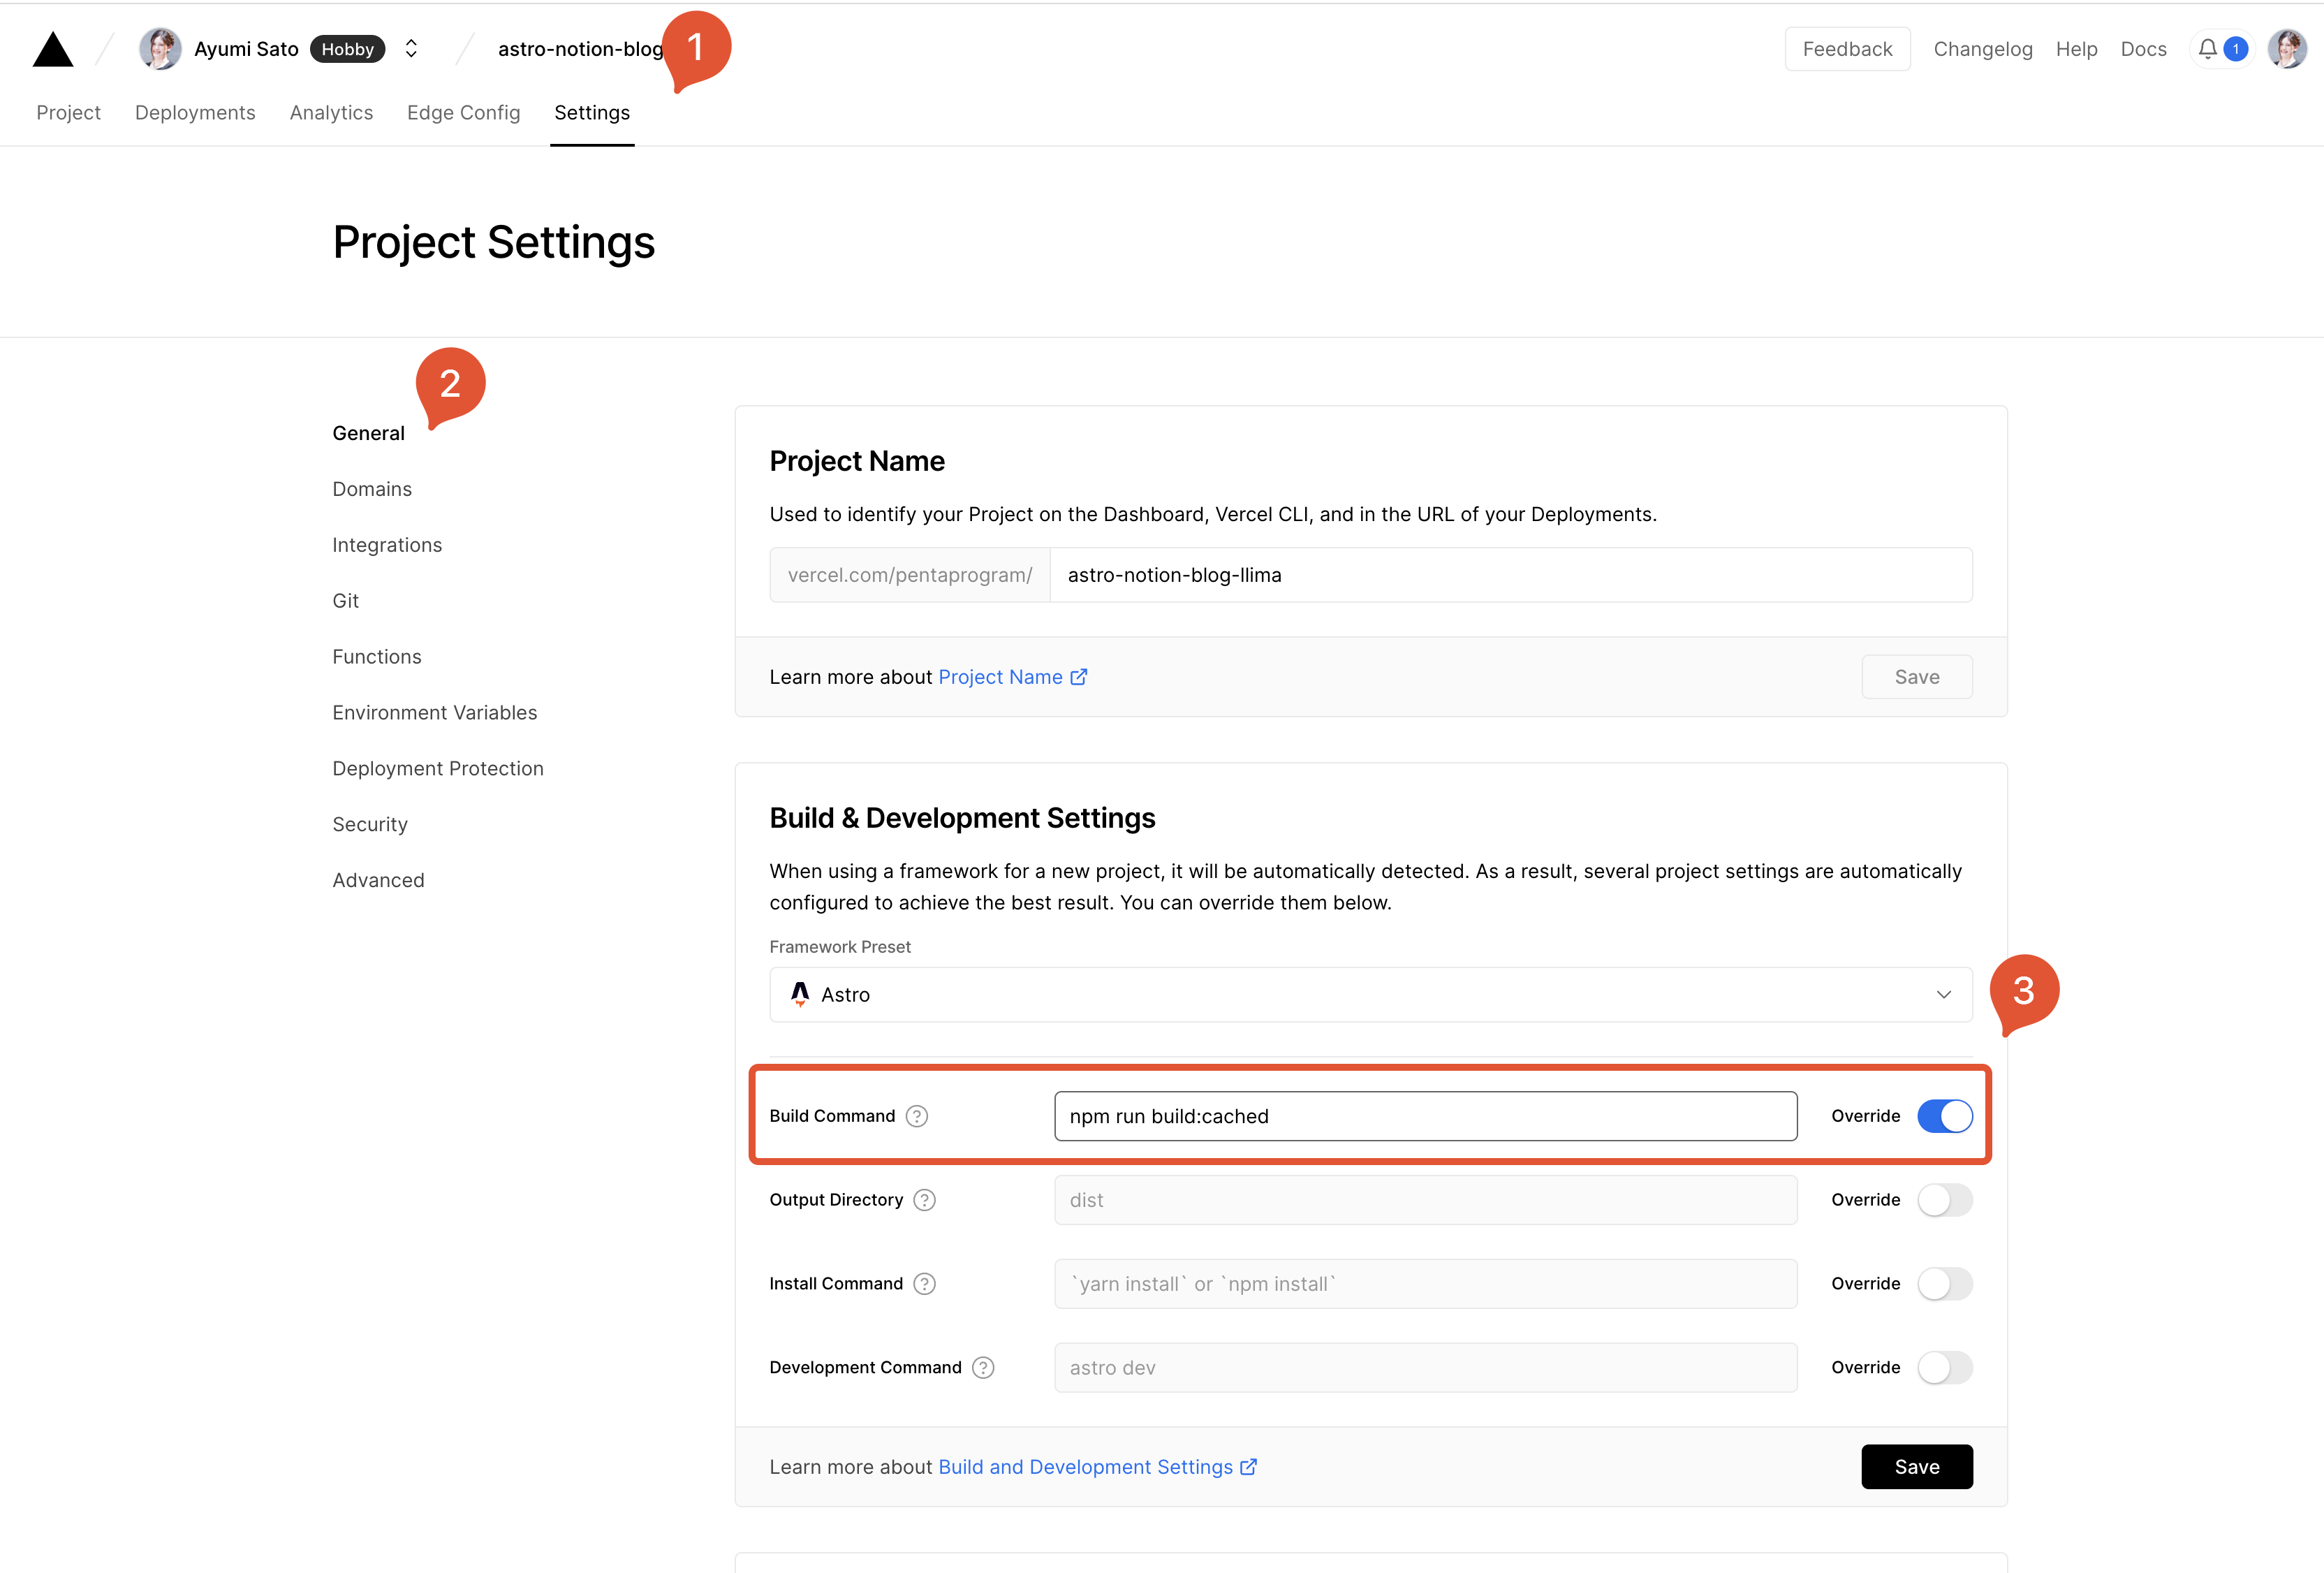Screen dimensions: 2324x1573
Task: Click the Build Command help icon
Action: [x=916, y=1116]
